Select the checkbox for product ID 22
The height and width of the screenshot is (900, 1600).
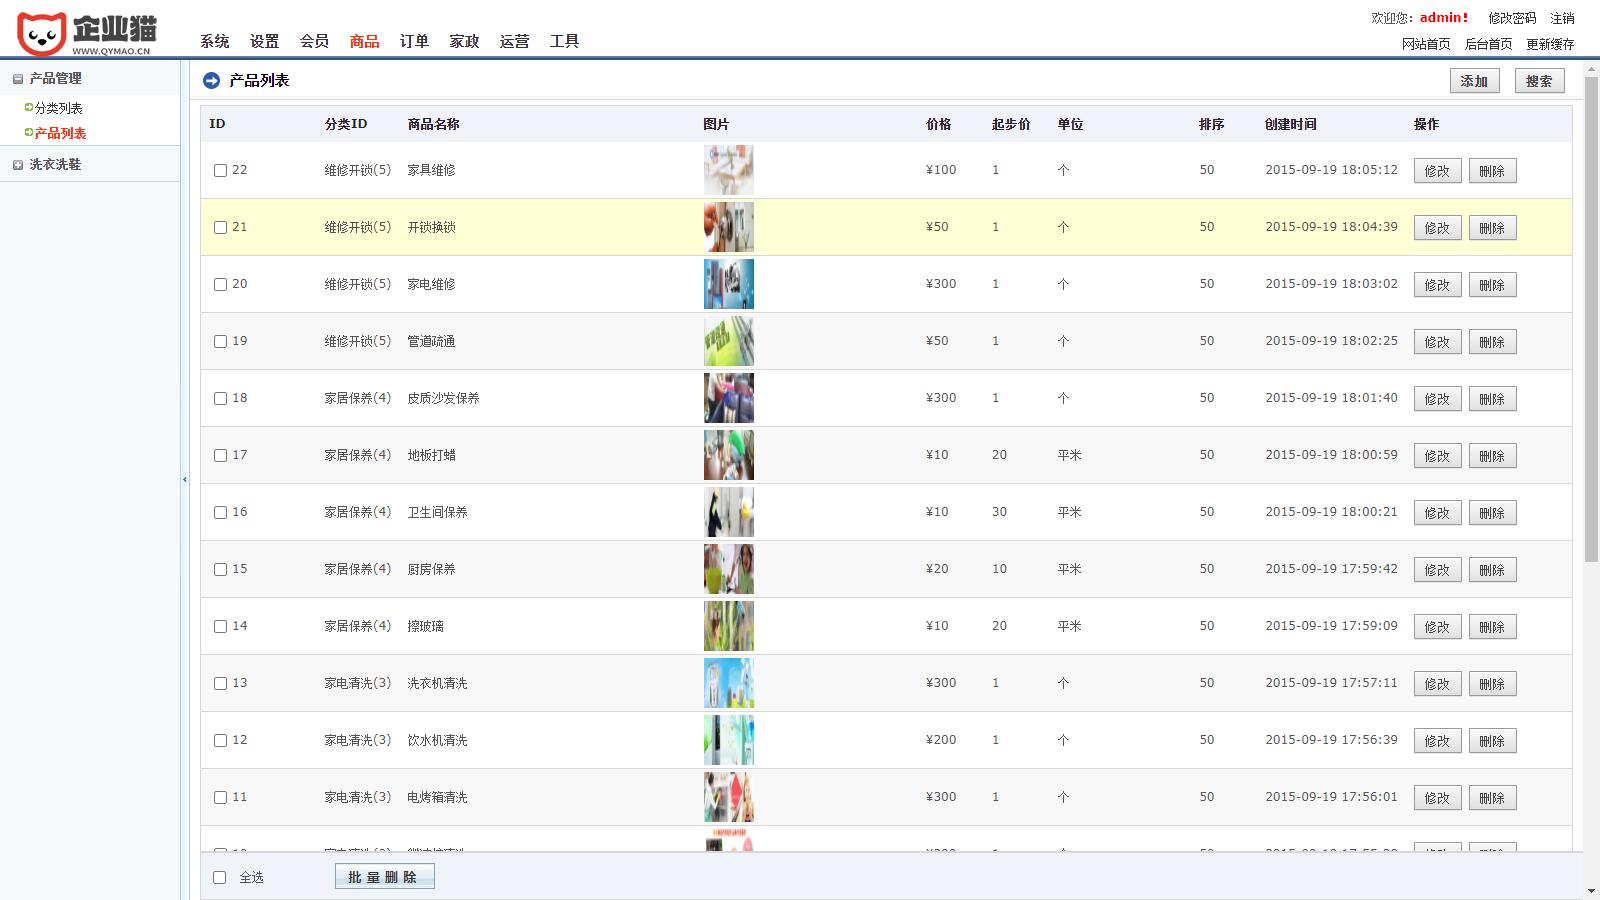click(x=220, y=170)
